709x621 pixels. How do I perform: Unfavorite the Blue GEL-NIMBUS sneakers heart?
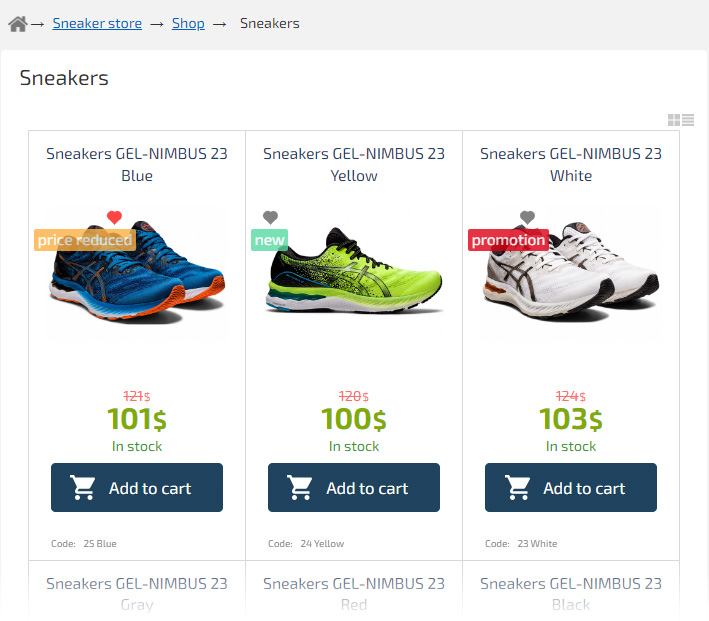point(114,218)
